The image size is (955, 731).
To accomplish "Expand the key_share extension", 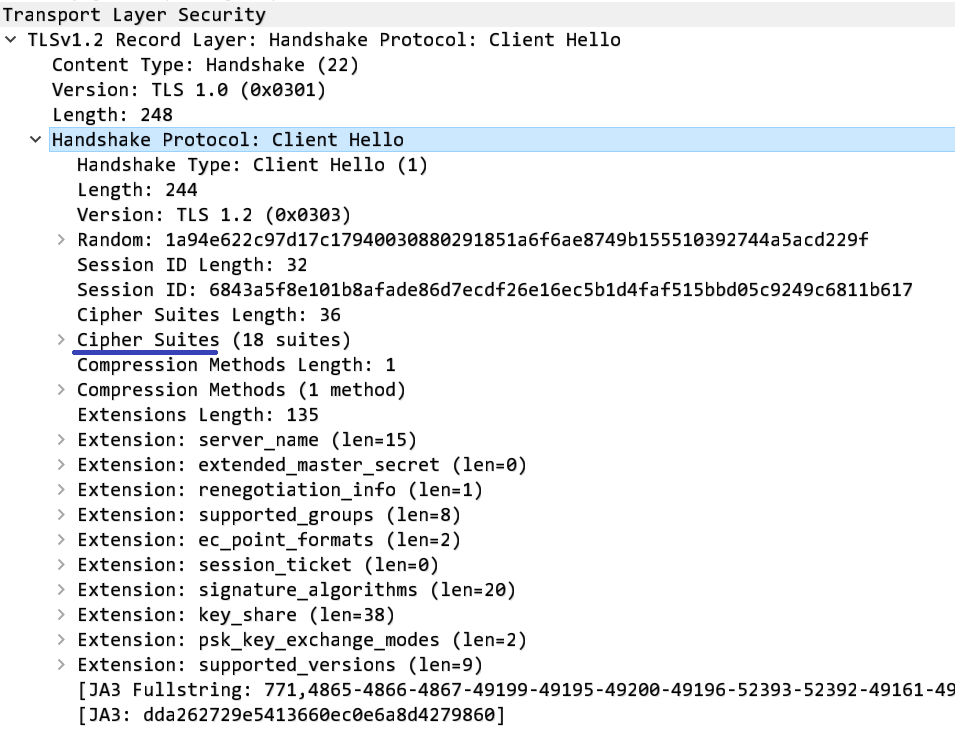I will (x=61, y=615).
